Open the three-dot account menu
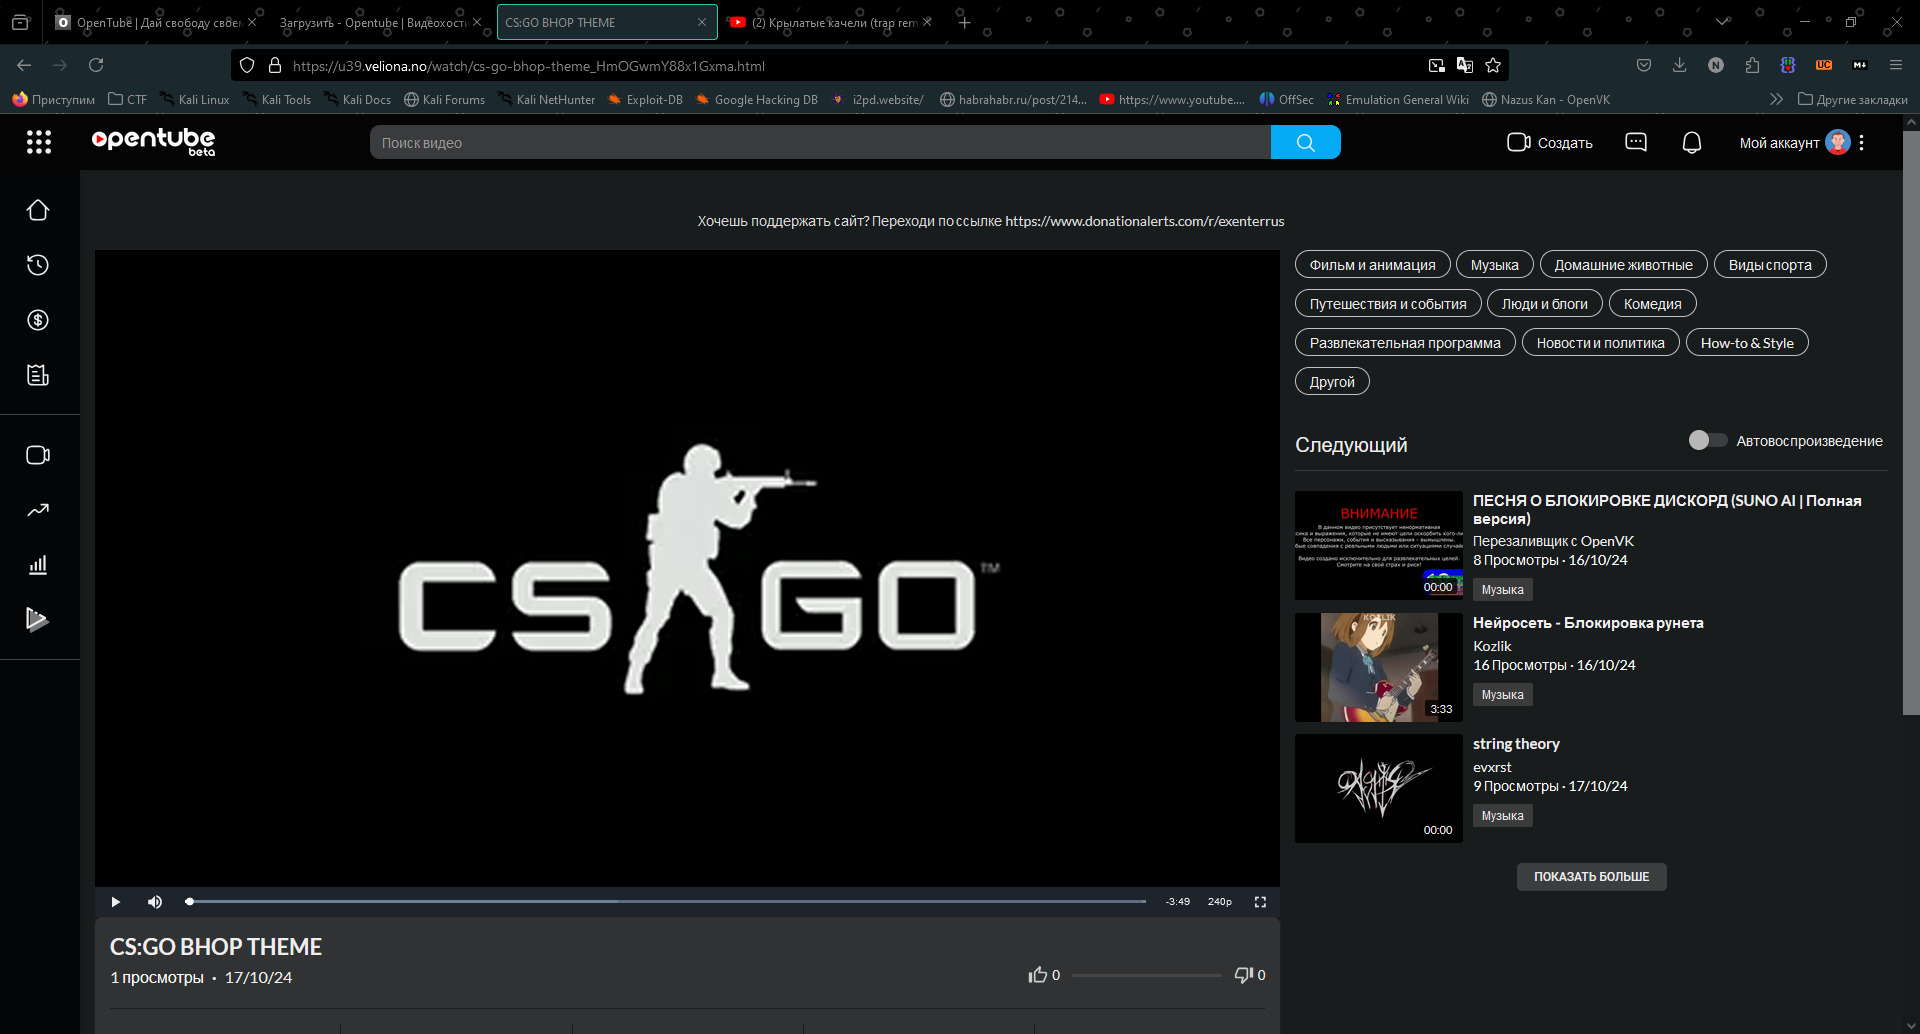This screenshot has width=1920, height=1034. [x=1861, y=143]
